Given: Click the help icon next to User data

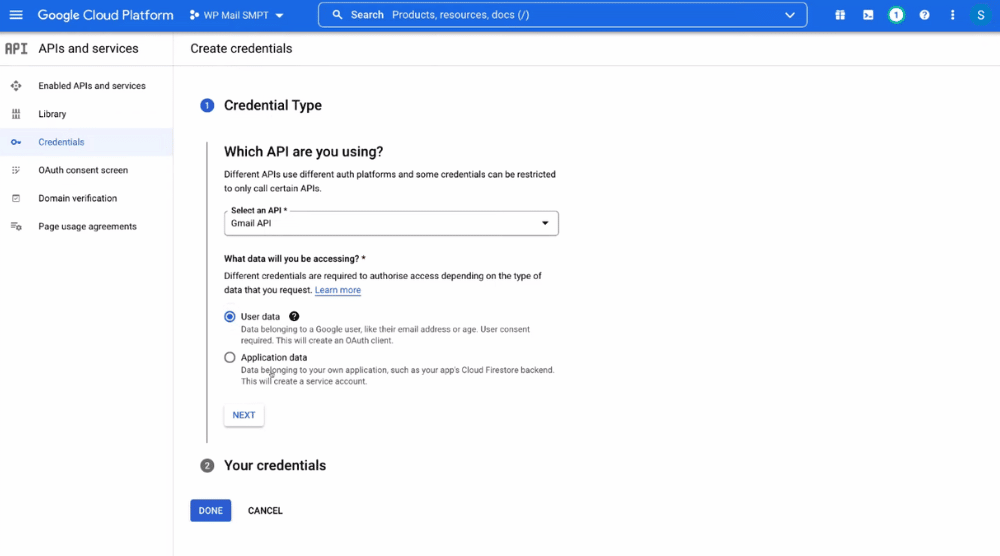Looking at the screenshot, I should [294, 316].
